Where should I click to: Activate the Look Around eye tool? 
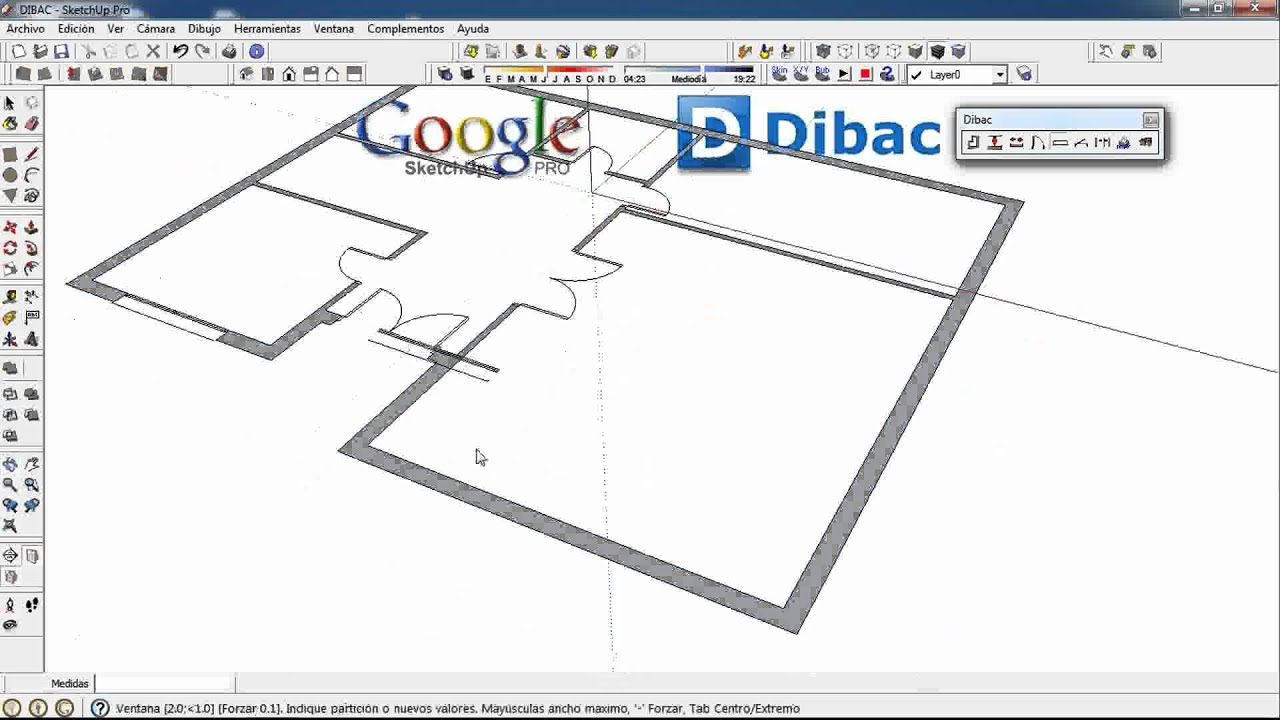coord(10,626)
